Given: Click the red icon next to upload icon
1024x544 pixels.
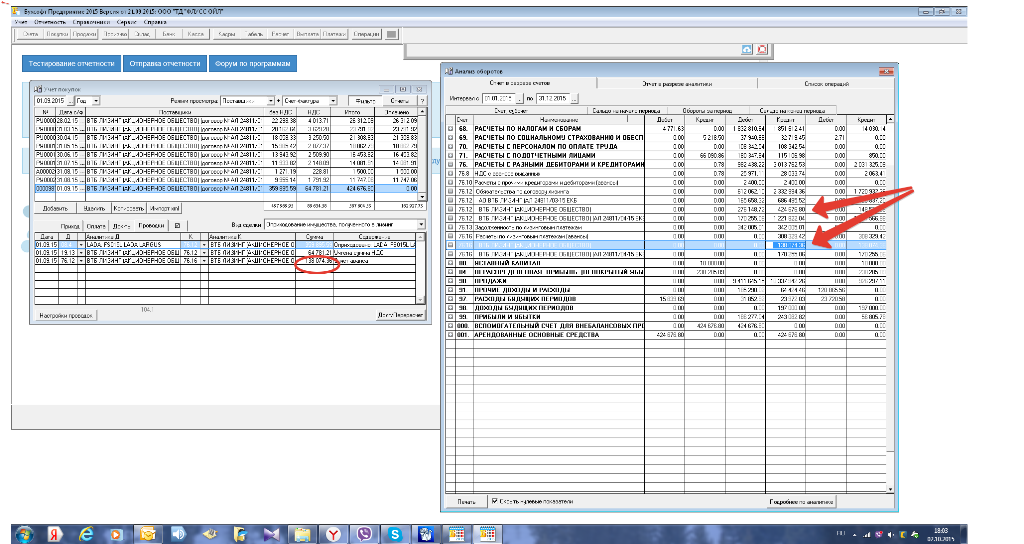Looking at the screenshot, I should tap(762, 49).
